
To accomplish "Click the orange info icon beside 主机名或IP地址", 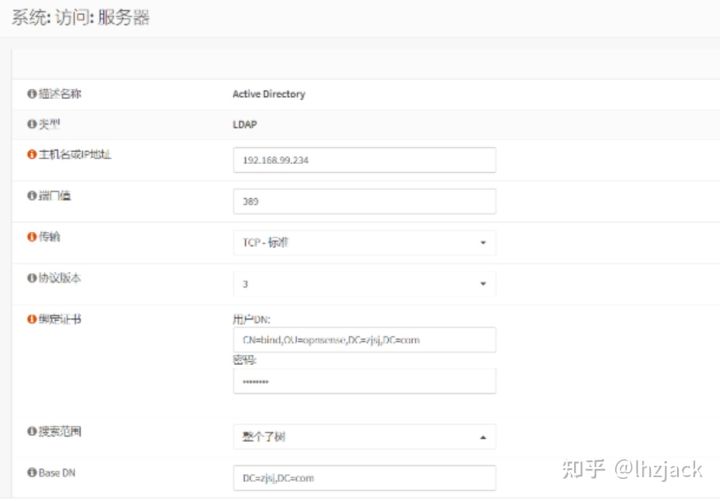I will tap(32, 154).
